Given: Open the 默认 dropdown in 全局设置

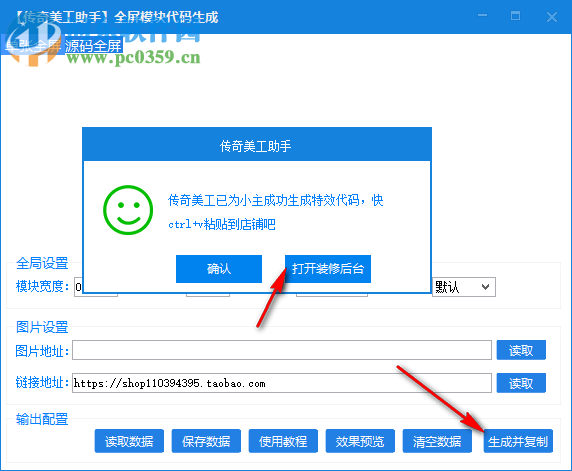Looking at the screenshot, I should tap(464, 287).
